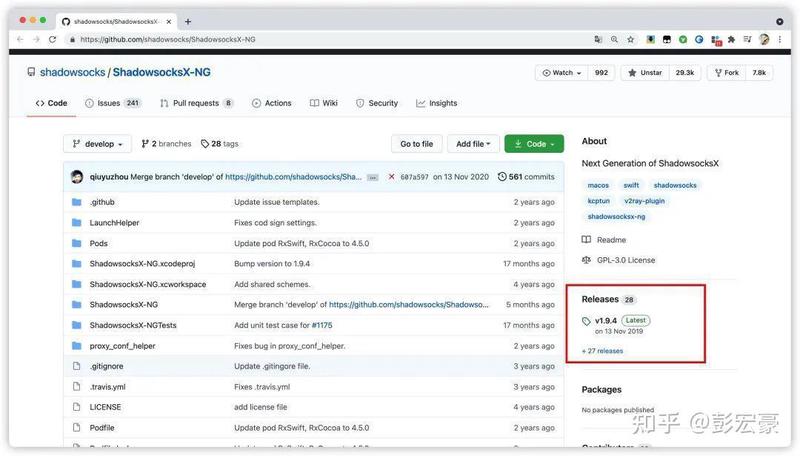Open the develop branch dropdown
The image size is (800, 456).
(x=97, y=144)
